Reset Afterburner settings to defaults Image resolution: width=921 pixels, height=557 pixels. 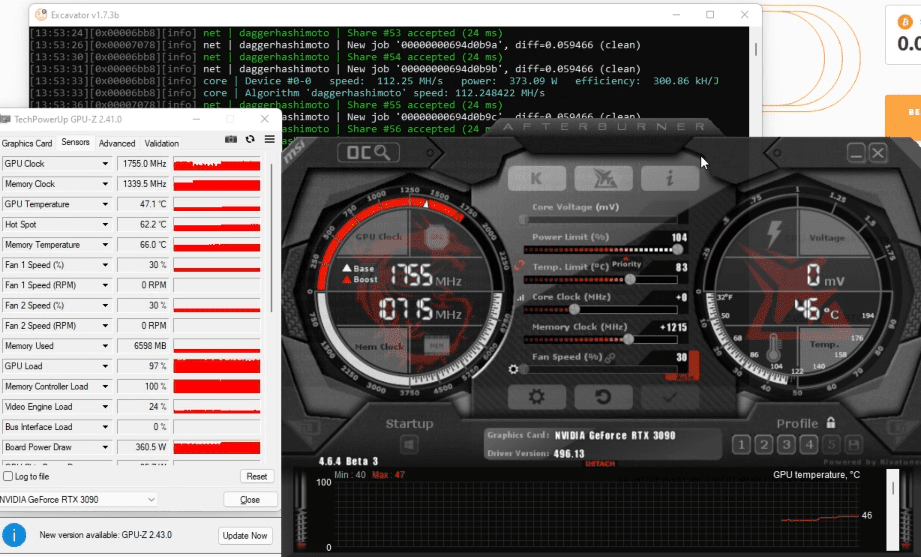[x=603, y=397]
